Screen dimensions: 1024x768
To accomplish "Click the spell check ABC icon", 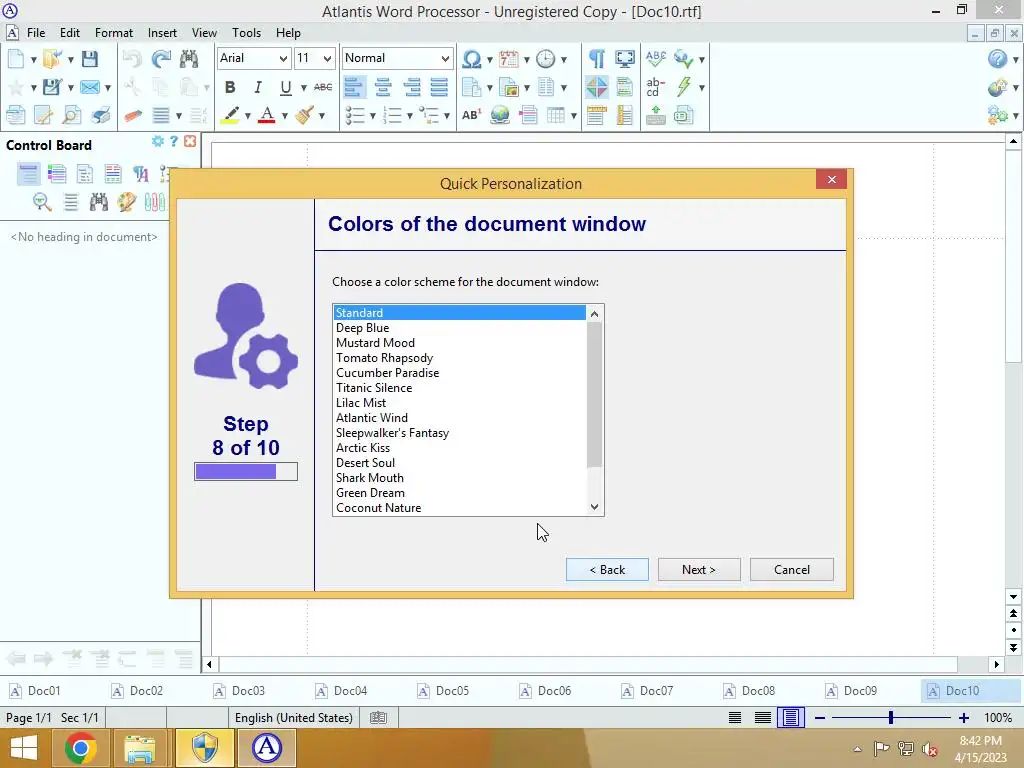I will [x=656, y=59].
